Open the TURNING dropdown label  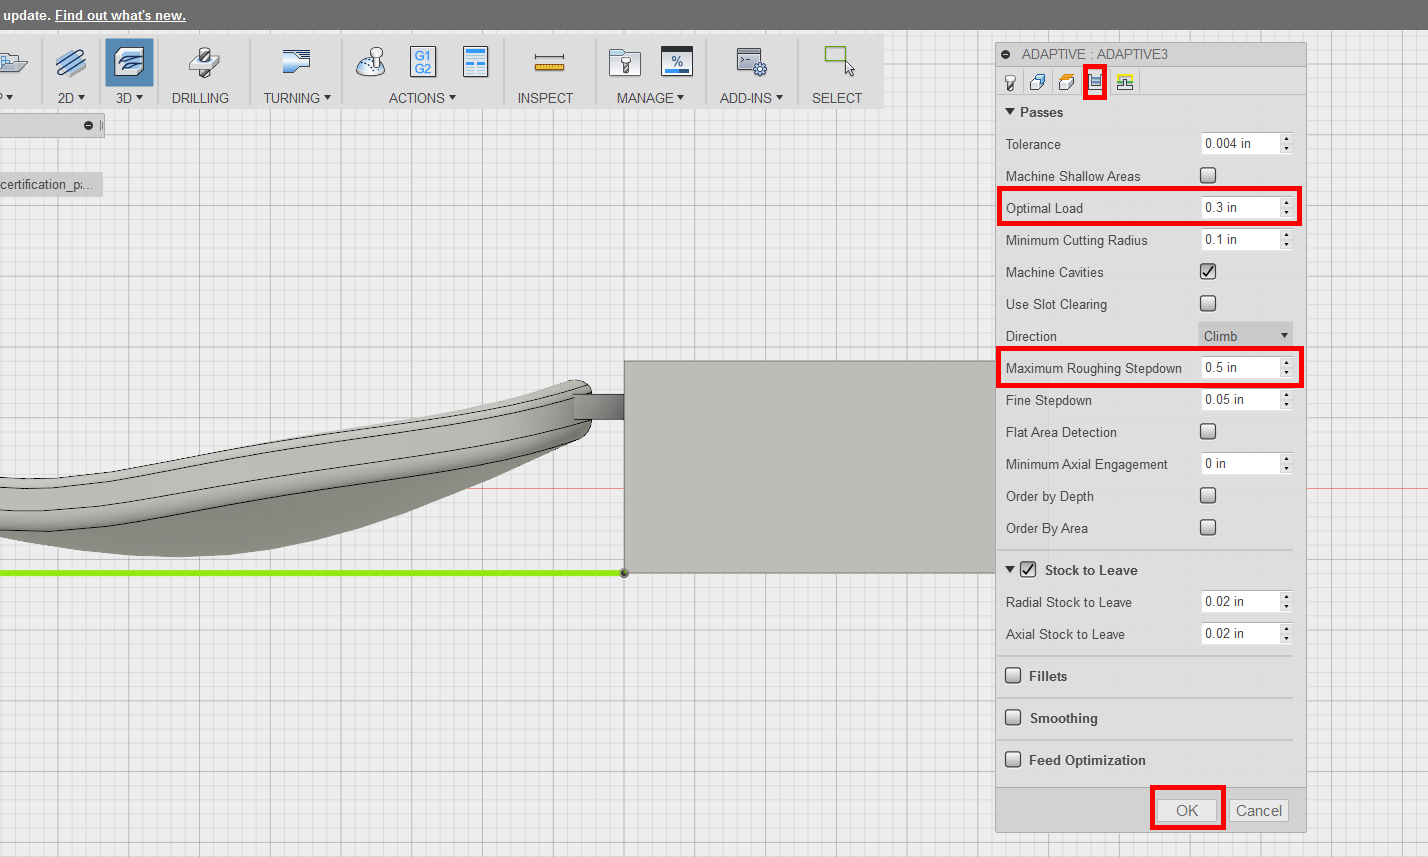pos(297,98)
